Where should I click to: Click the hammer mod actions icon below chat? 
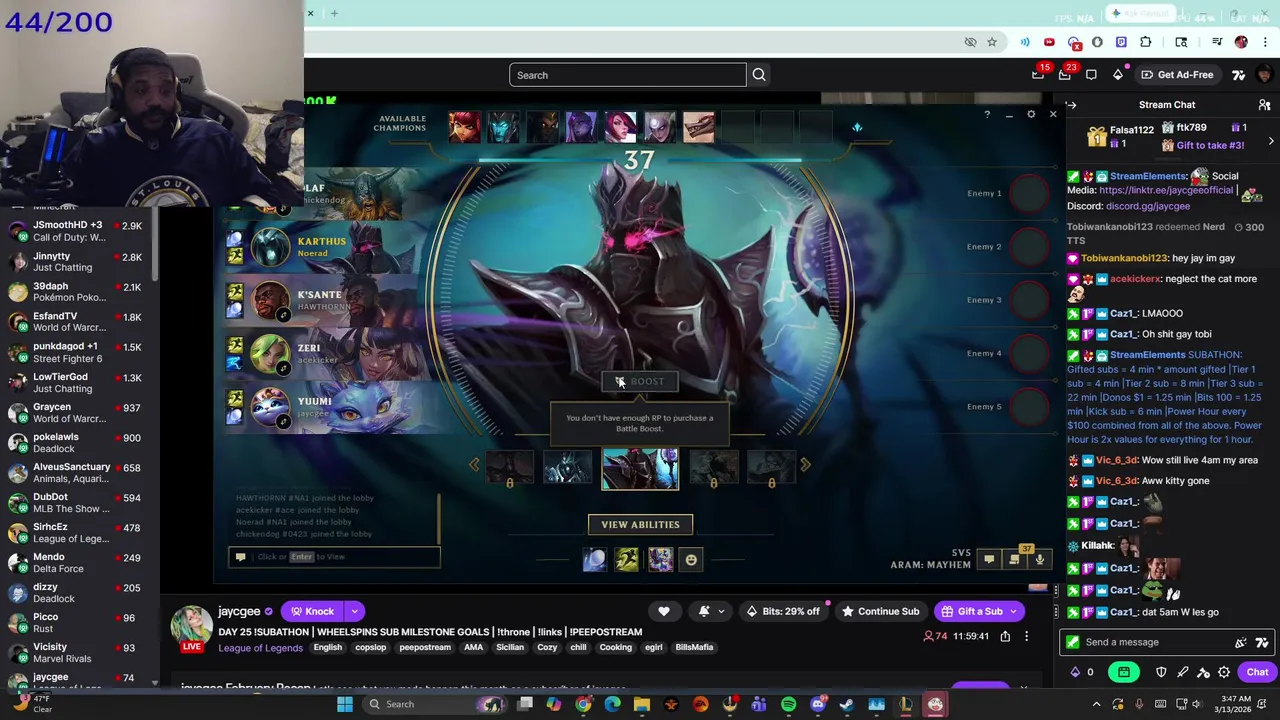pyautogui.click(x=1203, y=672)
